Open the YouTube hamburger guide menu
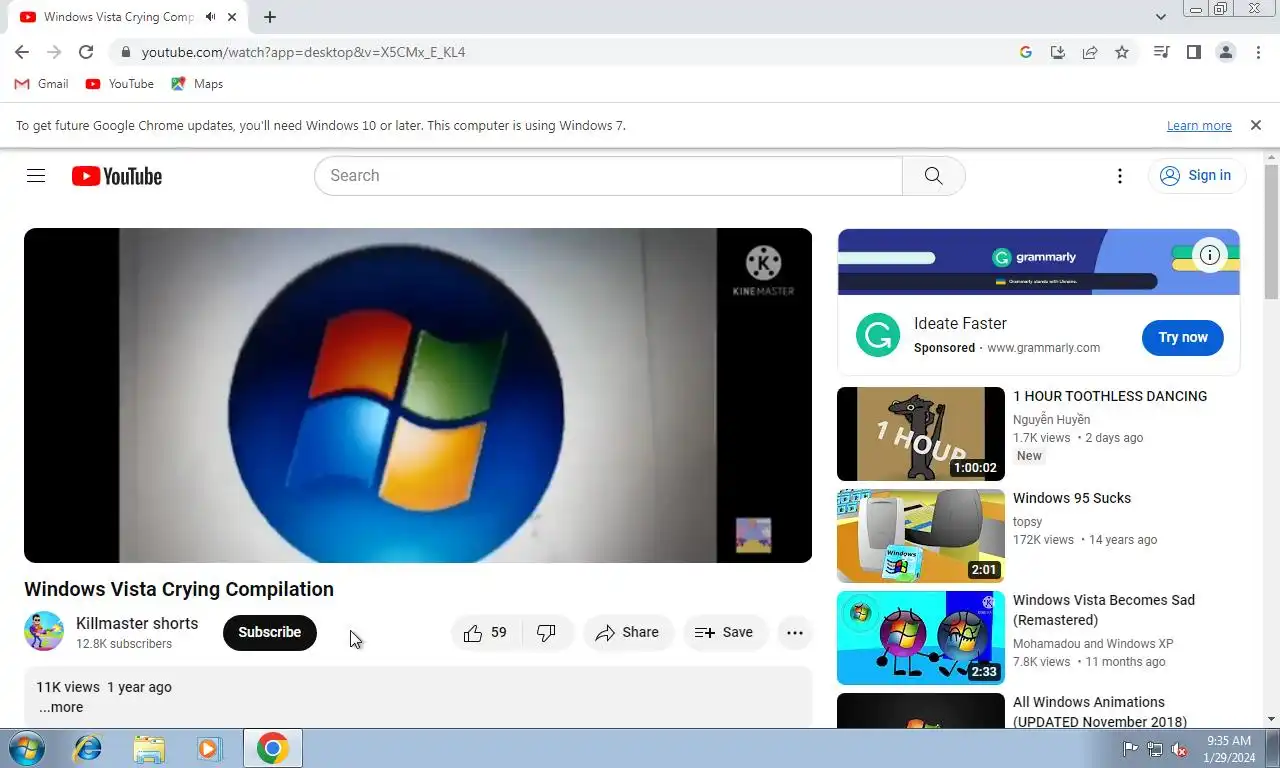 pos(36,176)
